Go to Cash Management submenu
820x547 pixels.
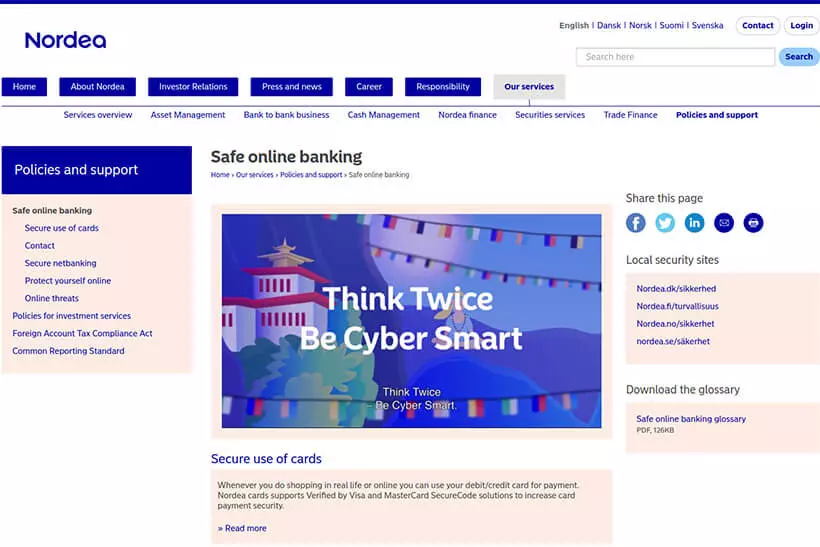coord(383,115)
